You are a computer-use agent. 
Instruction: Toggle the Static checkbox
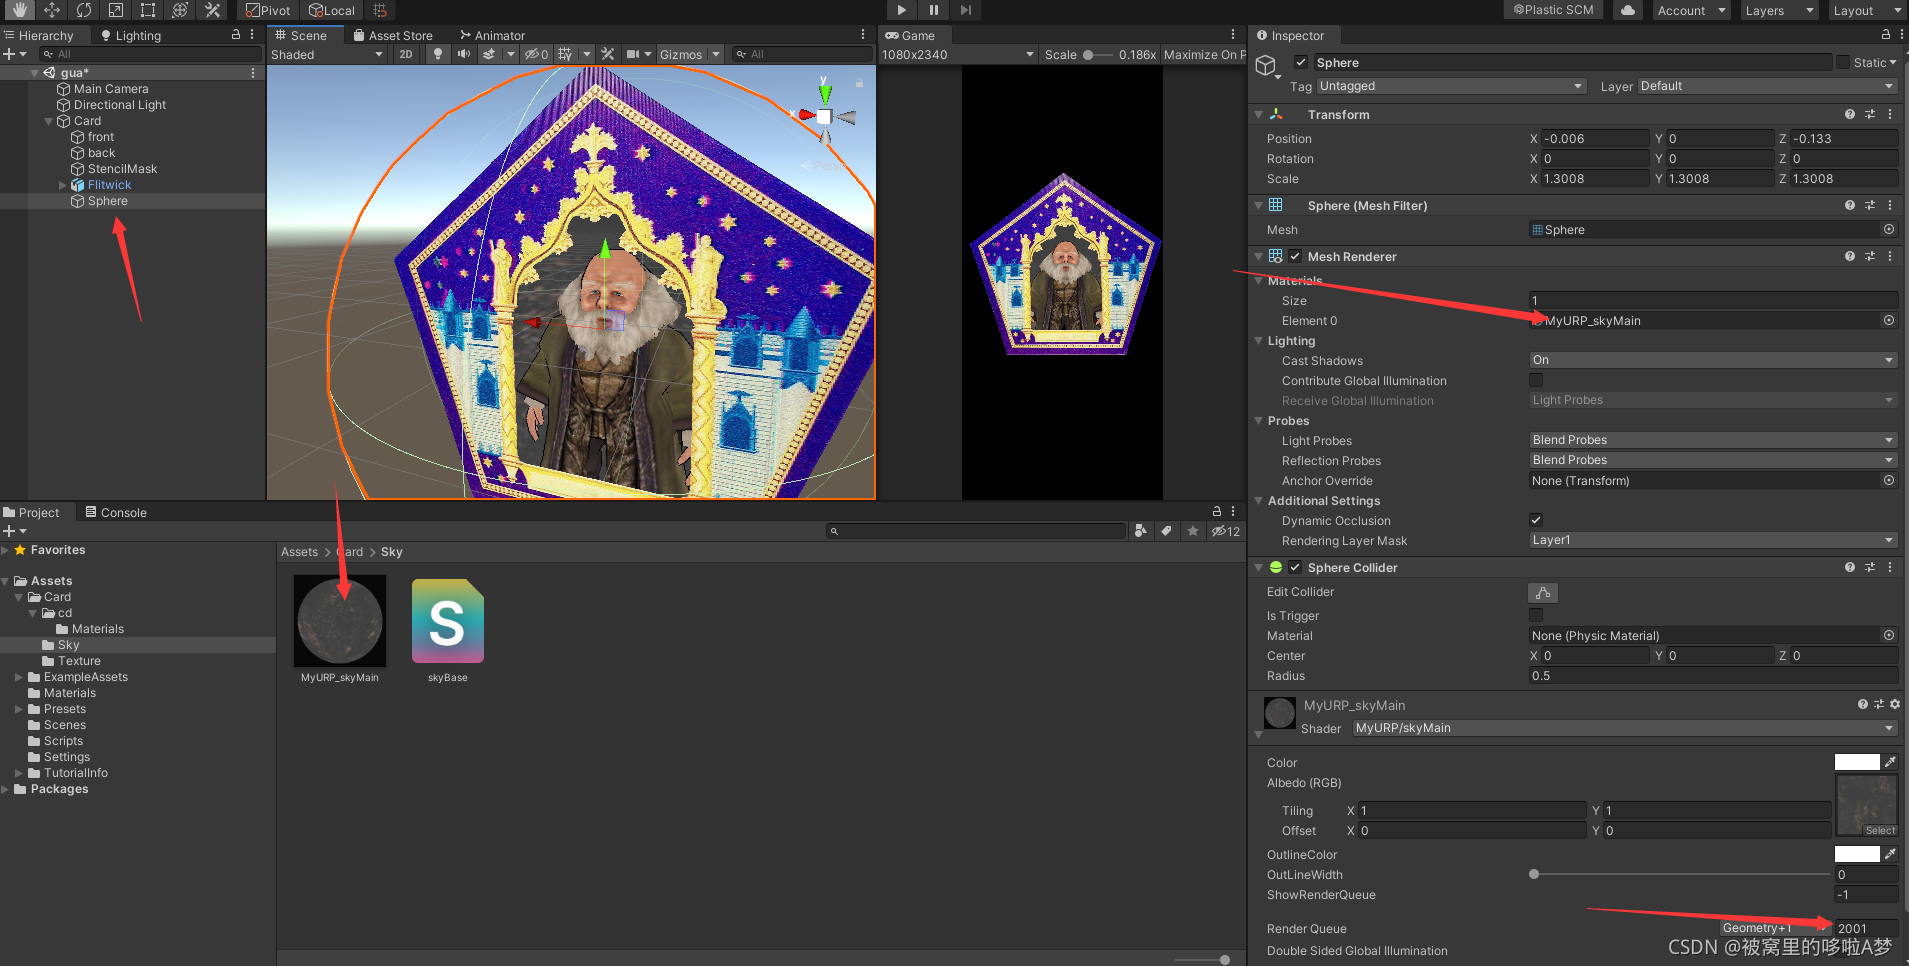click(x=1843, y=62)
